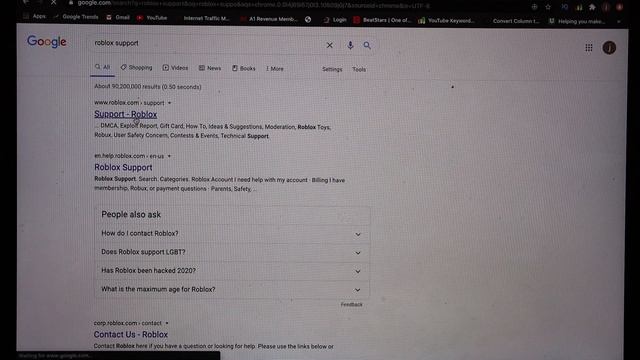Open the Google Trends bookmark
This screenshot has width=640, height=360.
(x=76, y=17)
